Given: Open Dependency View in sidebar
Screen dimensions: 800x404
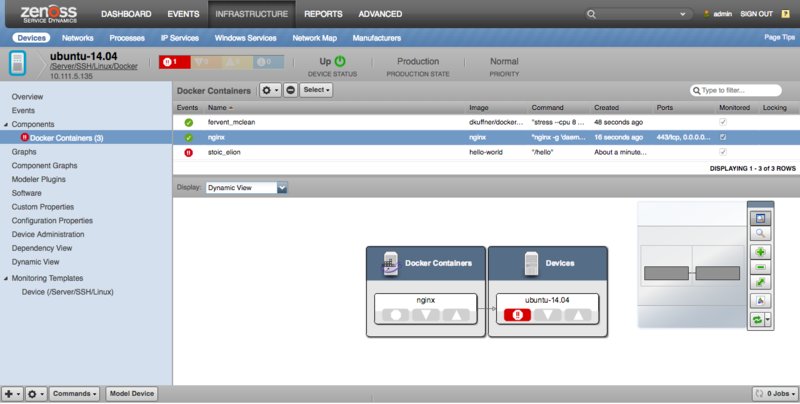Looking at the screenshot, I should [42, 248].
